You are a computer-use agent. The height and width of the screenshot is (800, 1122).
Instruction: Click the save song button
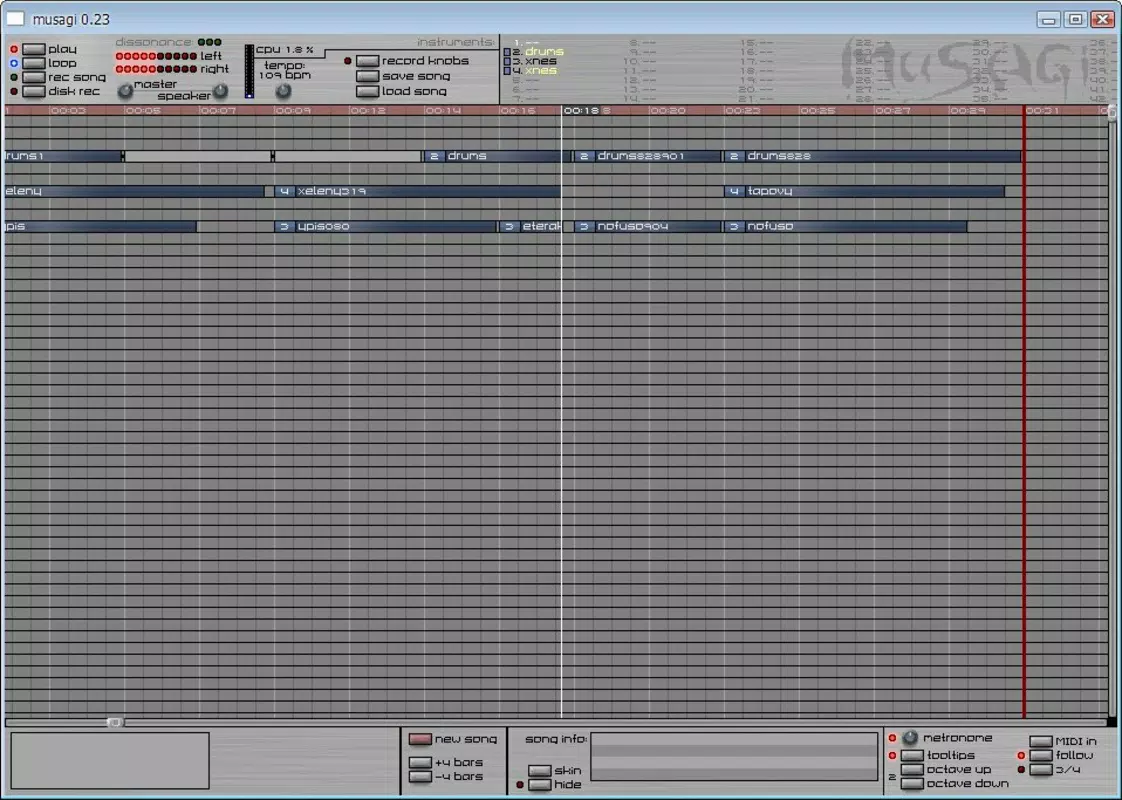coord(367,76)
